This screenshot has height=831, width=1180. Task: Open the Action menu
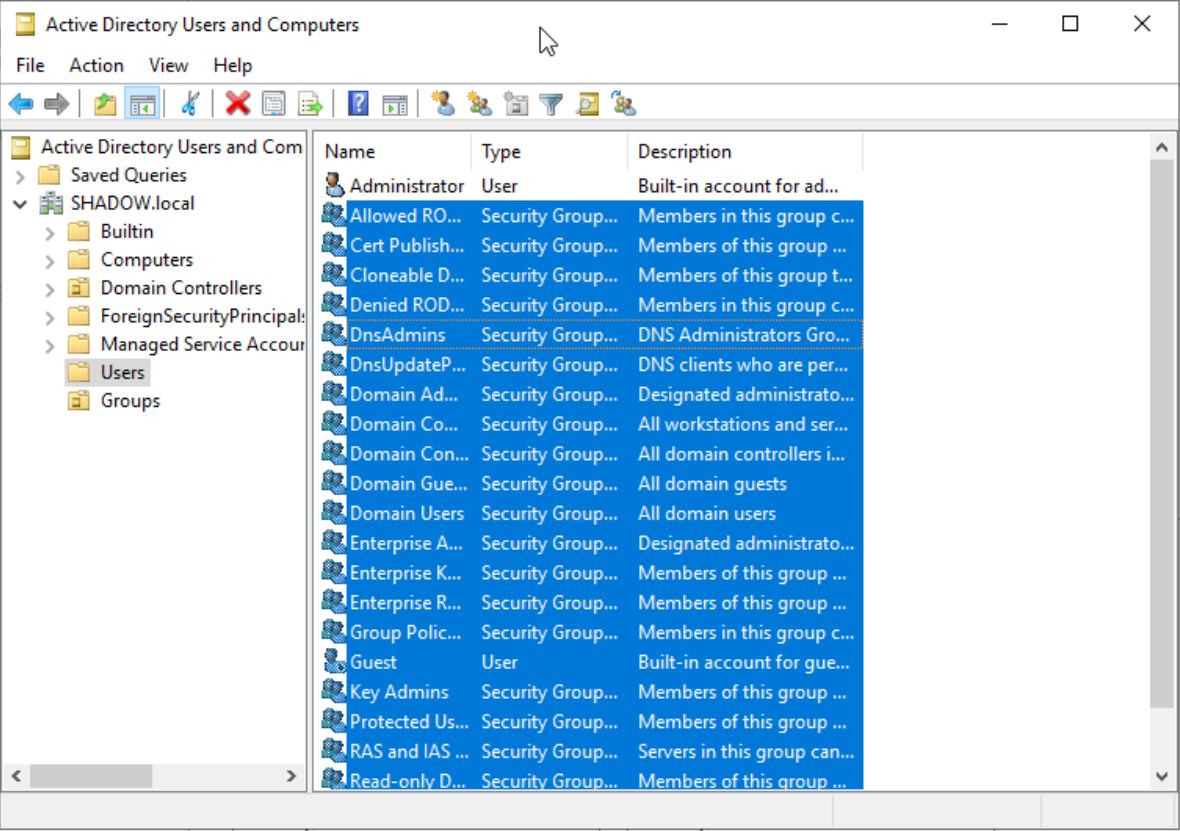(96, 65)
